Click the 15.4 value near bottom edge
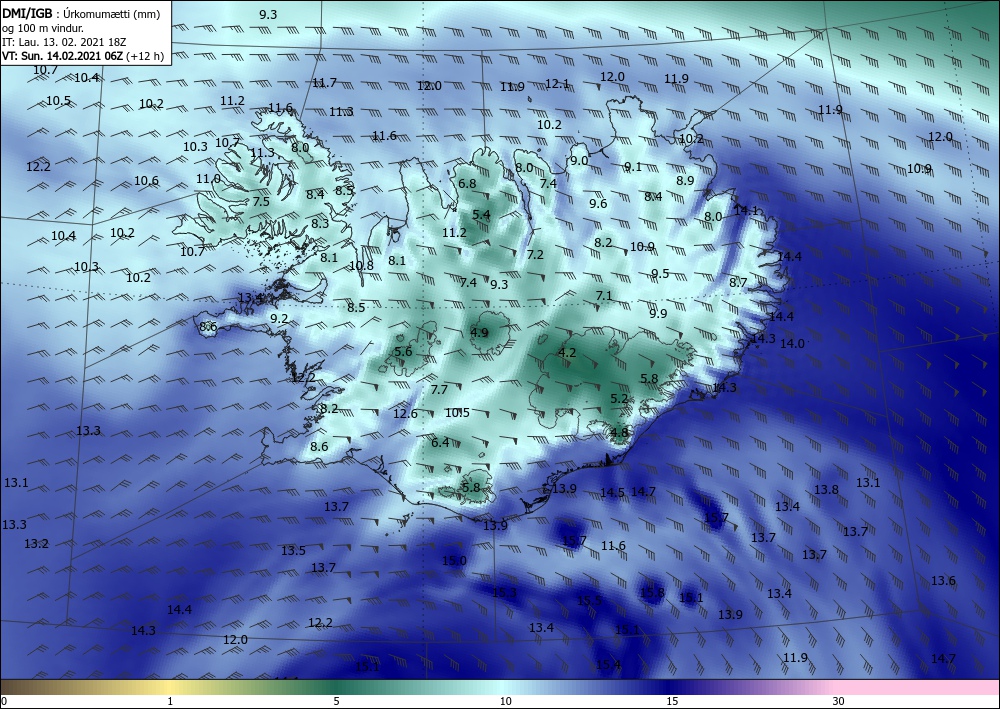Viewport: 1000px width, 709px height. pos(608,665)
